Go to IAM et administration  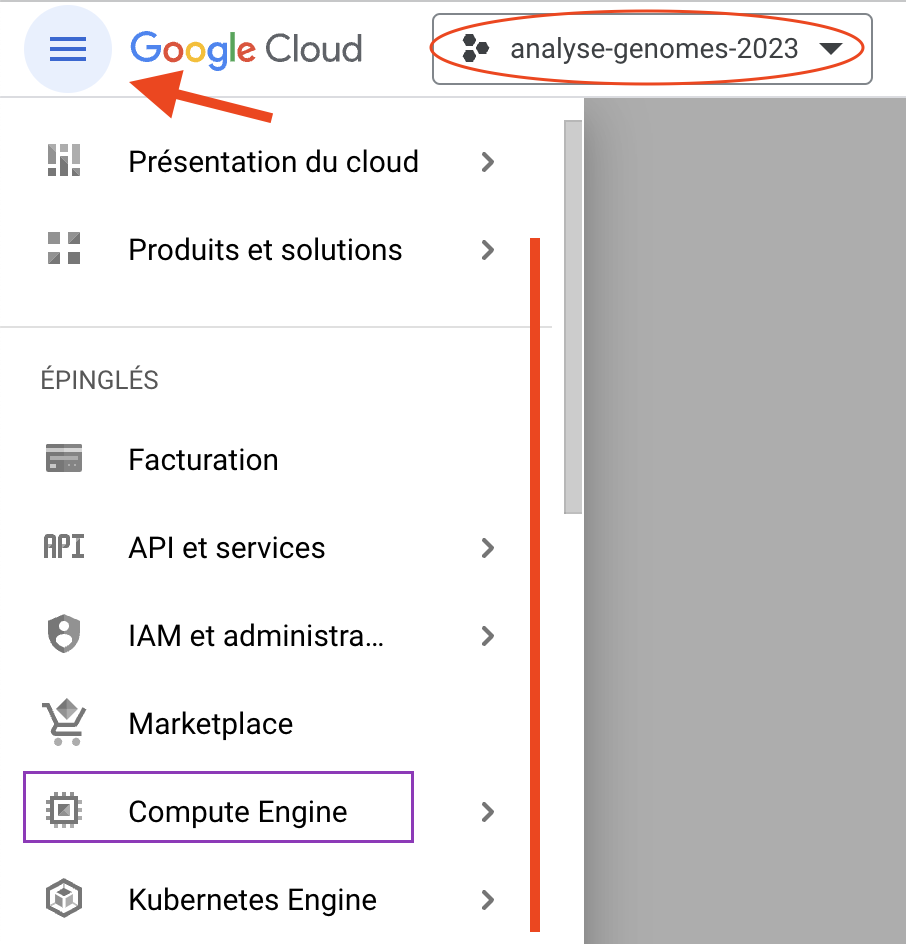(x=256, y=636)
